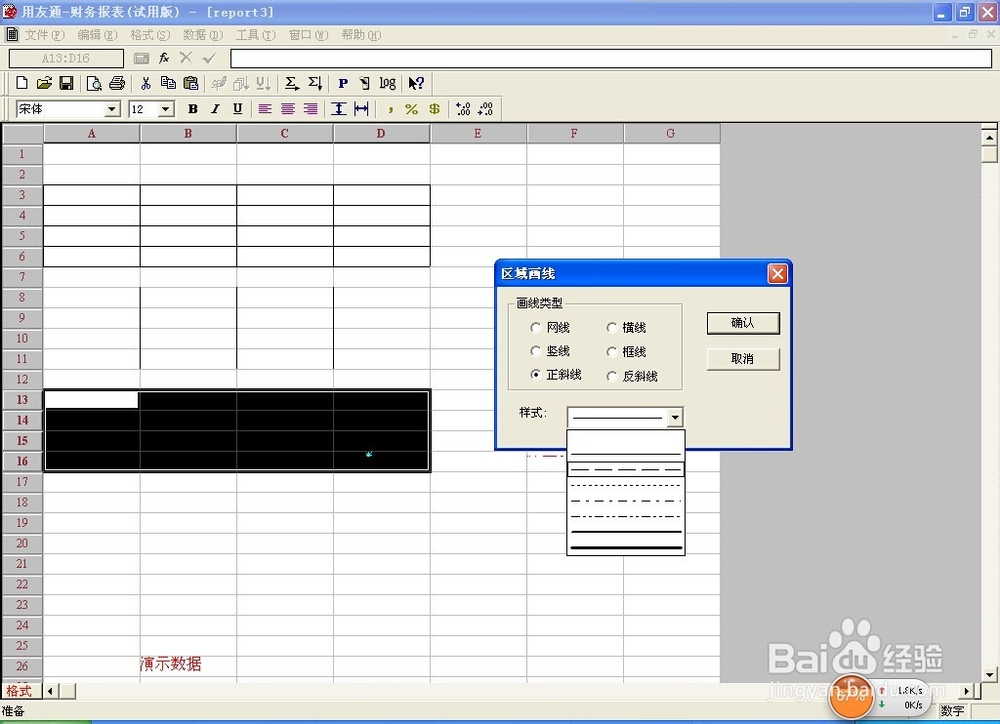
Task: Adjust row height icon
Action: (x=339, y=109)
